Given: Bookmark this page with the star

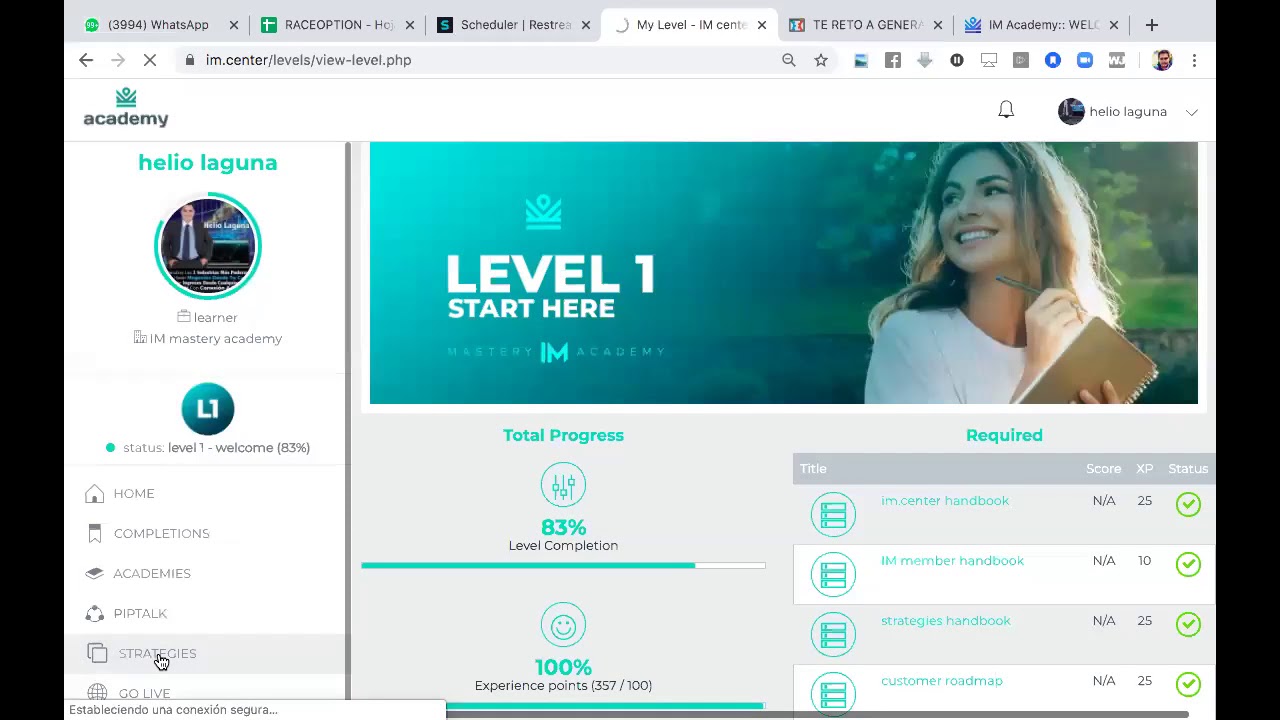Looking at the screenshot, I should tap(821, 60).
